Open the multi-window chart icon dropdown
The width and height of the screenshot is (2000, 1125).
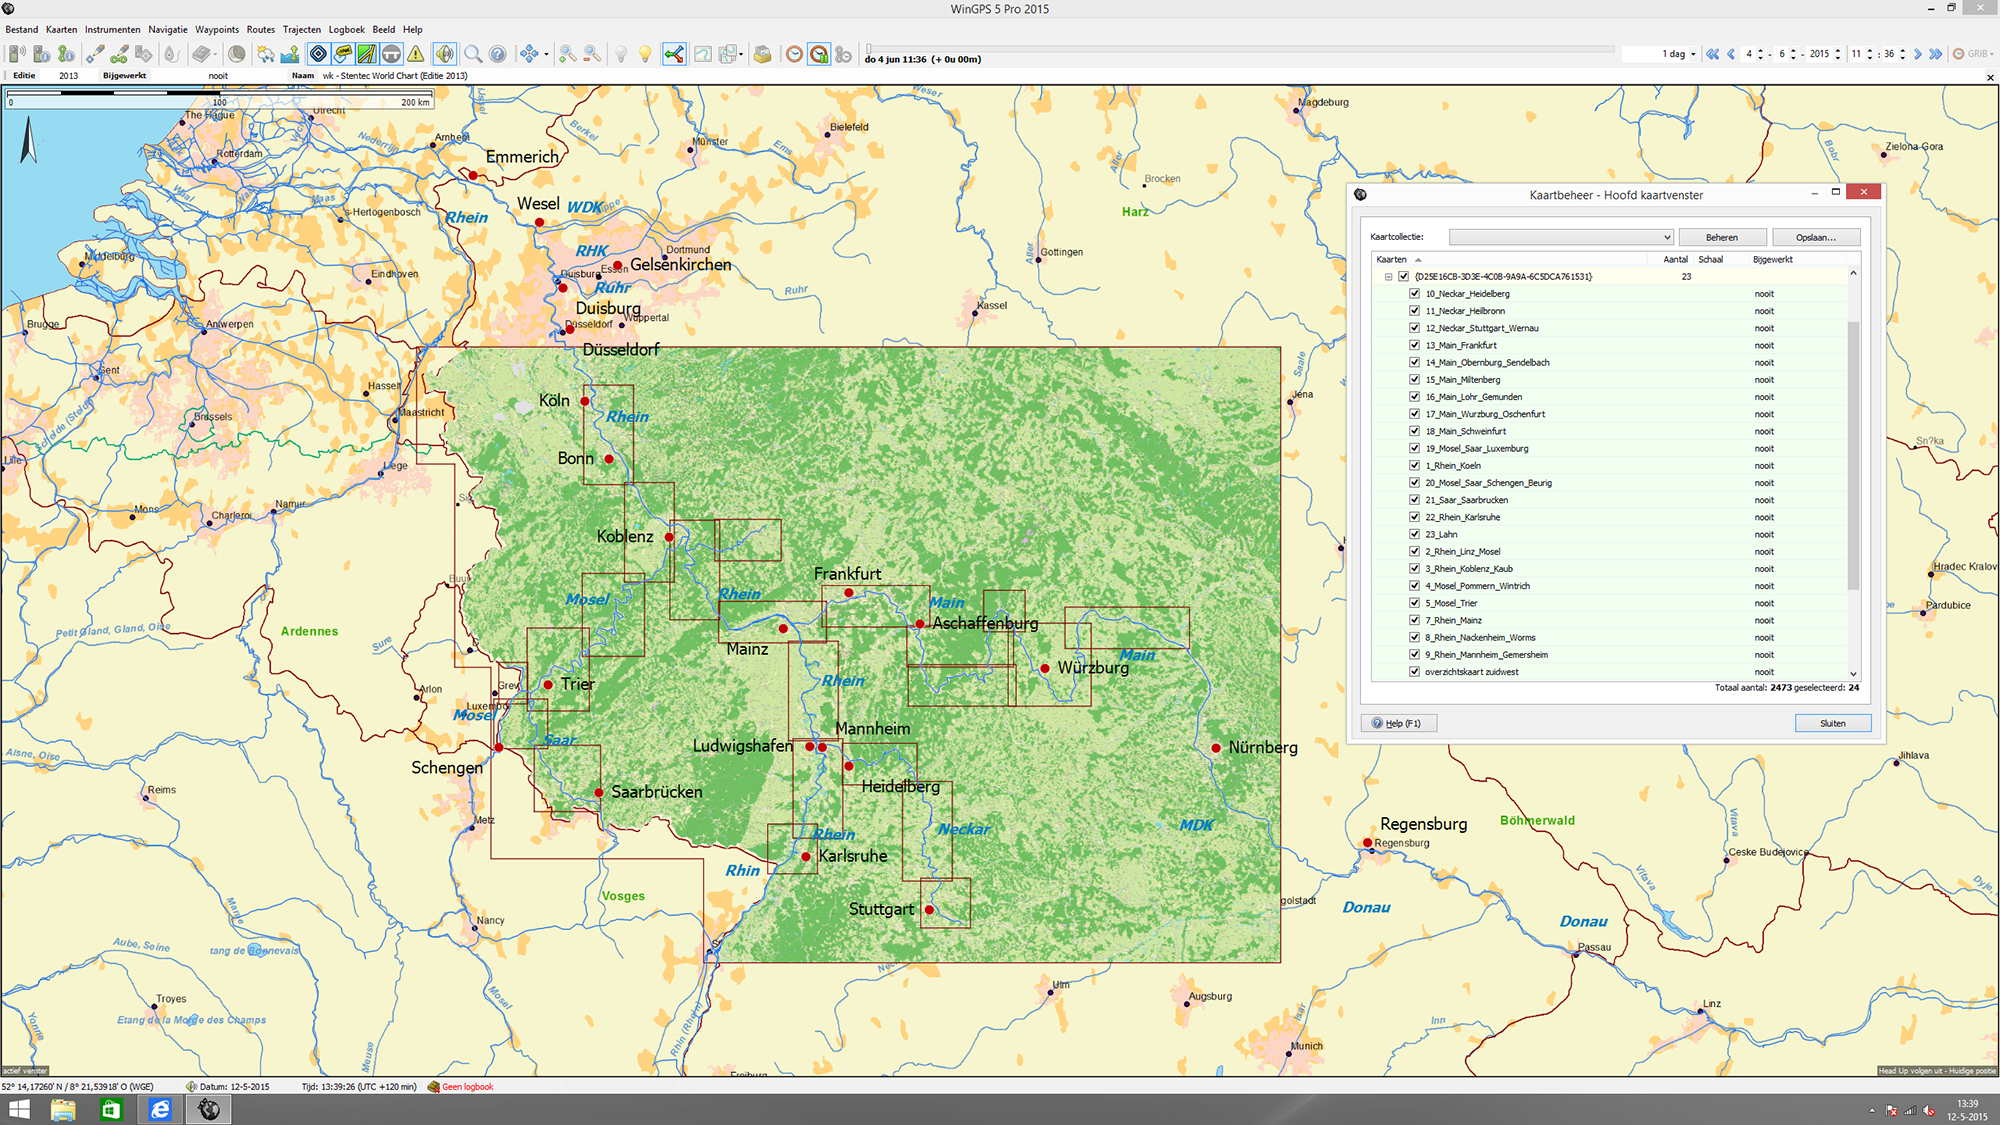click(x=741, y=54)
